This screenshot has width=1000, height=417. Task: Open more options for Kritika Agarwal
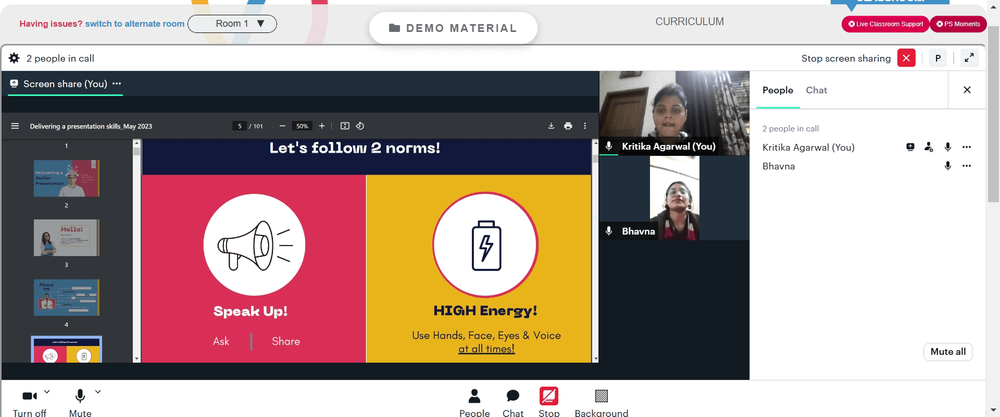click(967, 147)
